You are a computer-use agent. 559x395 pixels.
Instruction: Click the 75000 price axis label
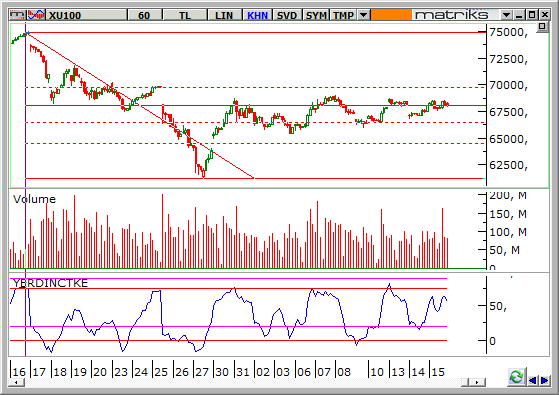508,32
